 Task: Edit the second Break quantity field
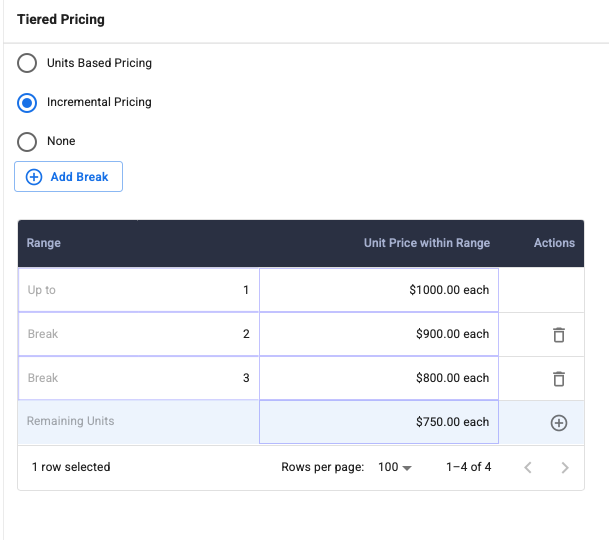[138, 378]
